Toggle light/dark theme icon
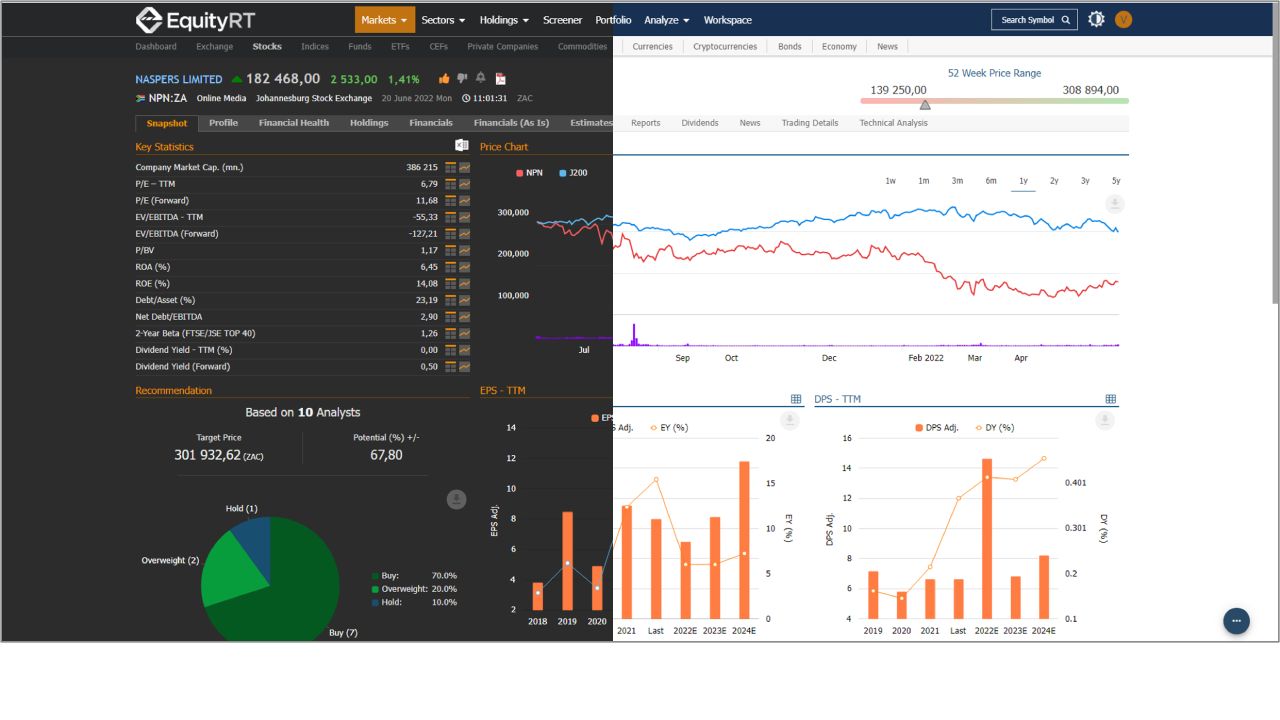 point(1096,19)
